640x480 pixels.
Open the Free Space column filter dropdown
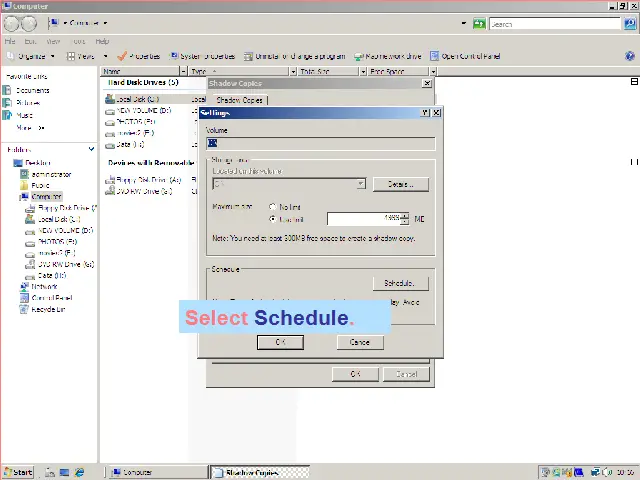tap(433, 71)
